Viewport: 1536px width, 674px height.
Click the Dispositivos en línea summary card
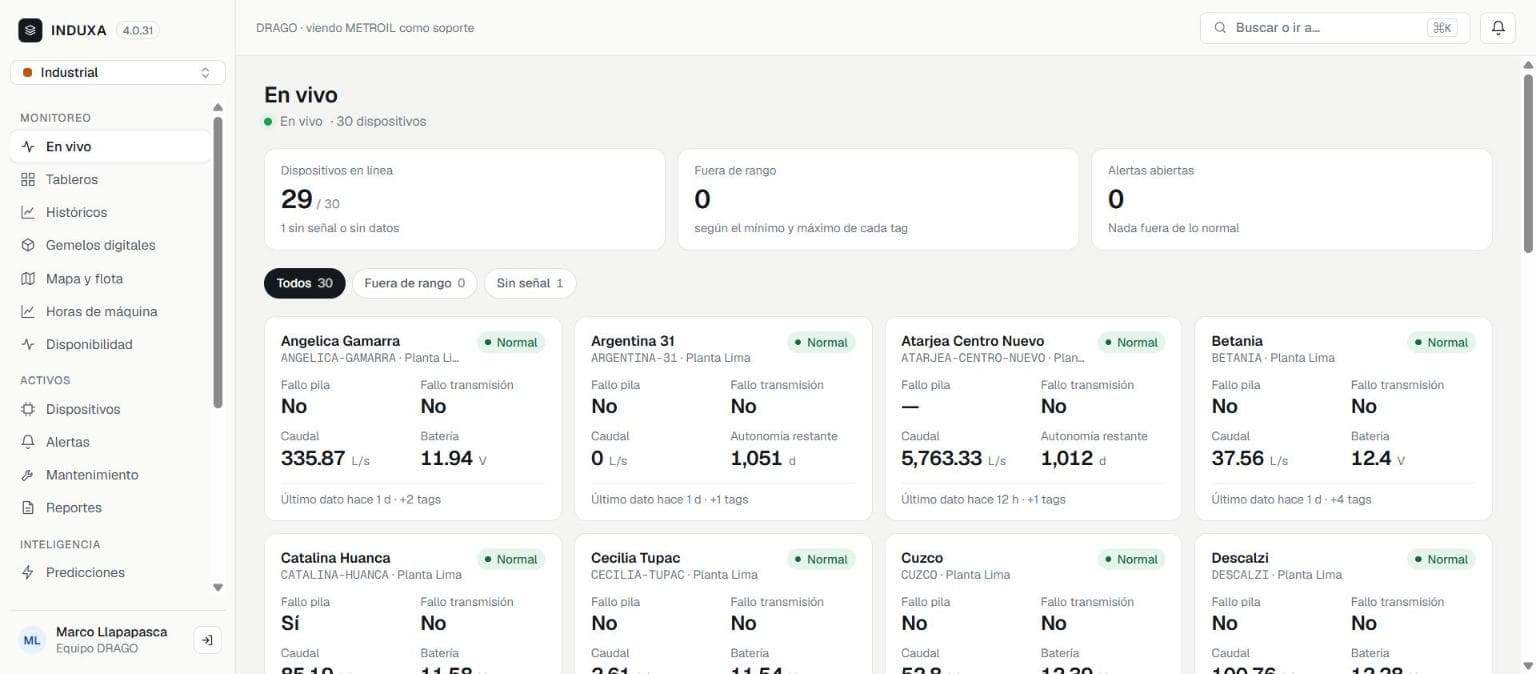tap(465, 199)
